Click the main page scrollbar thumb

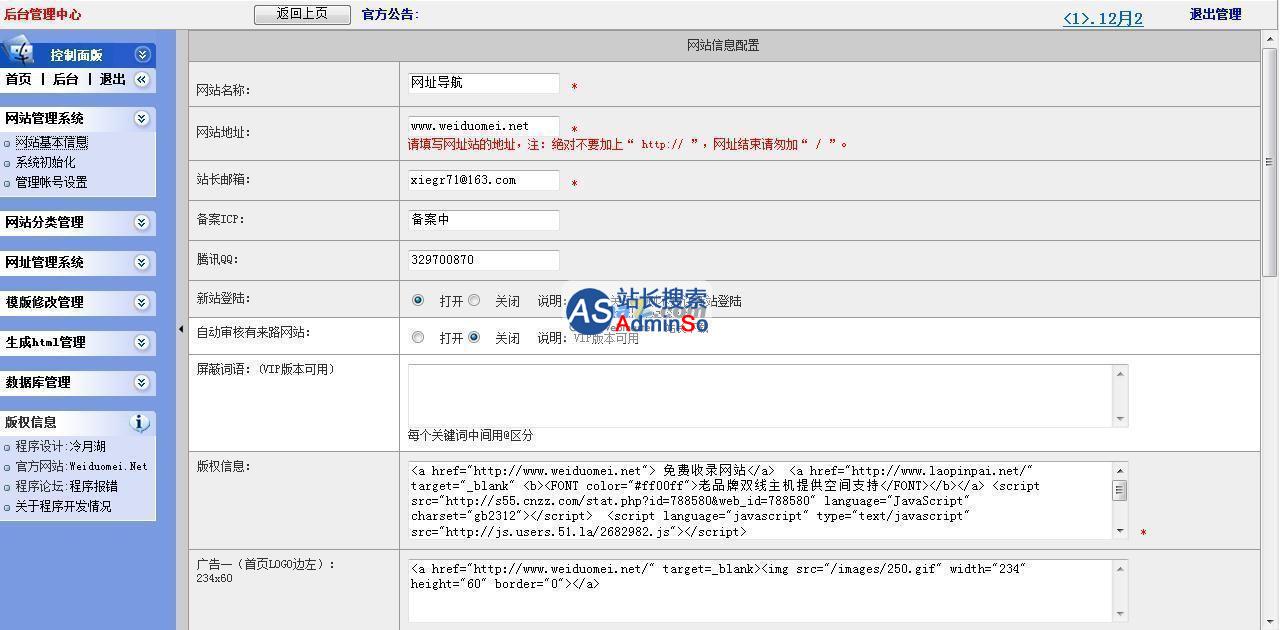(1270, 162)
